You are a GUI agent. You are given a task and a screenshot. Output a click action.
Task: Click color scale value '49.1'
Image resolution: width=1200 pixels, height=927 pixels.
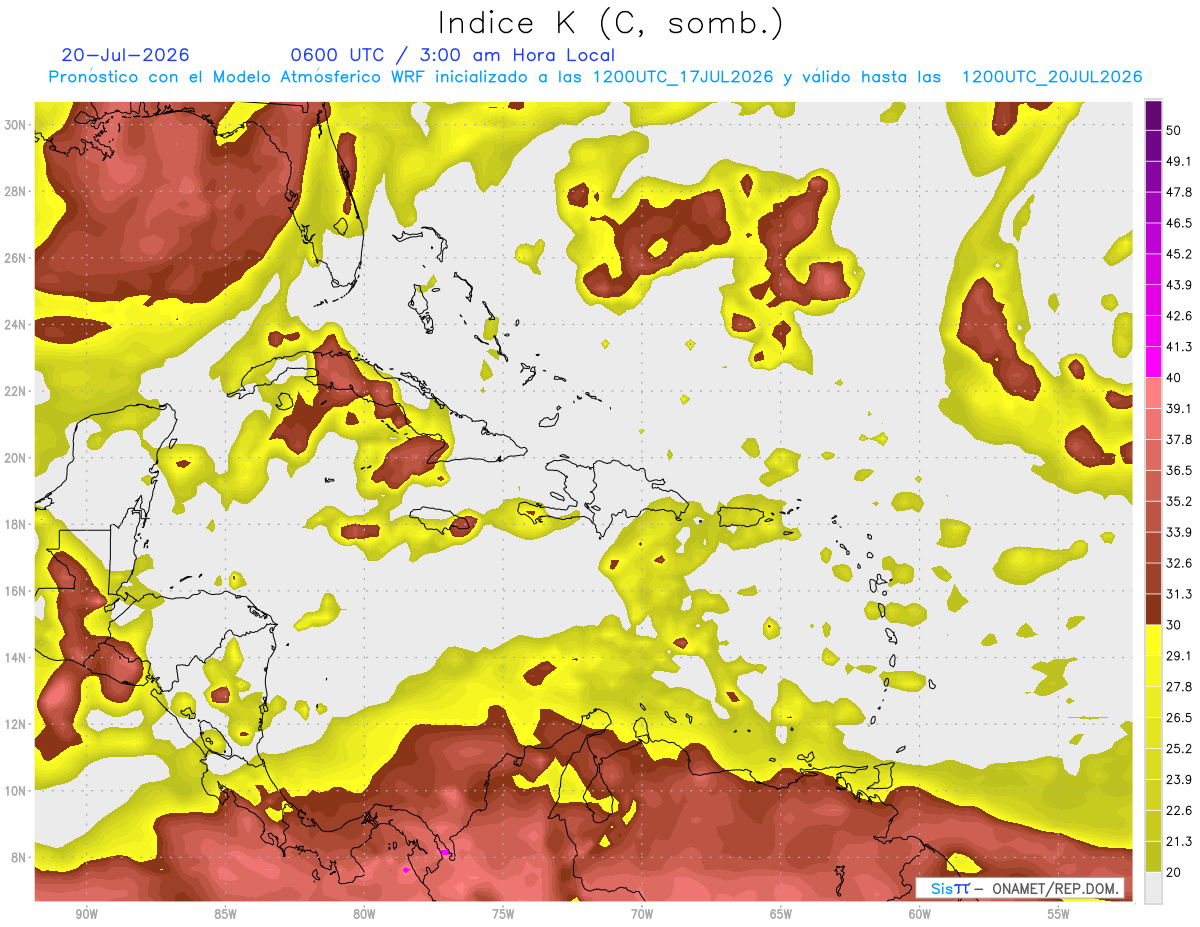(x=1178, y=161)
